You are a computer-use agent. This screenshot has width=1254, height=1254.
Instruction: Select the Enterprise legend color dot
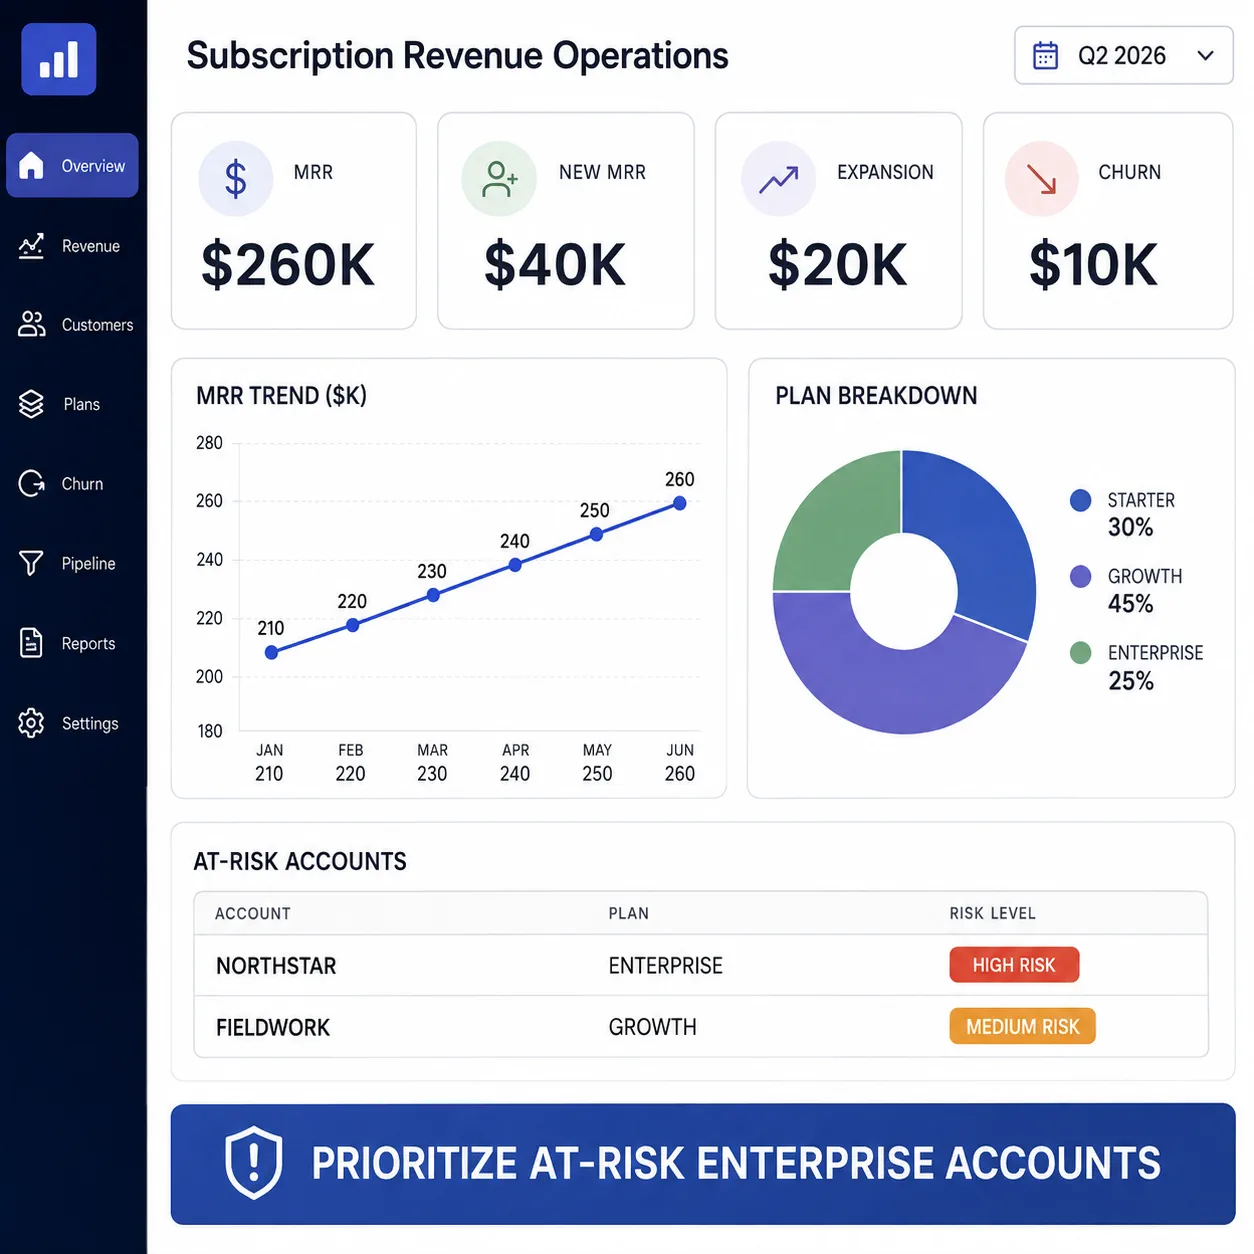click(x=1080, y=653)
